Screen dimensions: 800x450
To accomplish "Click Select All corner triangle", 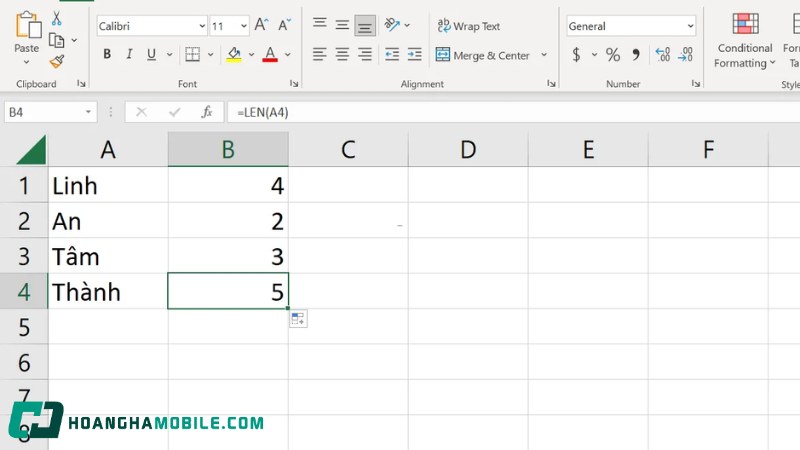I will (x=32, y=150).
